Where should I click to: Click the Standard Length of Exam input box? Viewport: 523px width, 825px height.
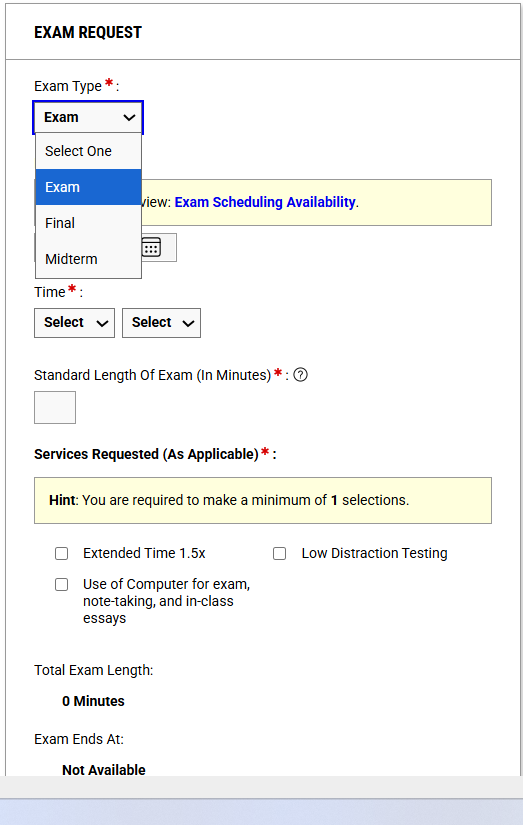tap(55, 407)
